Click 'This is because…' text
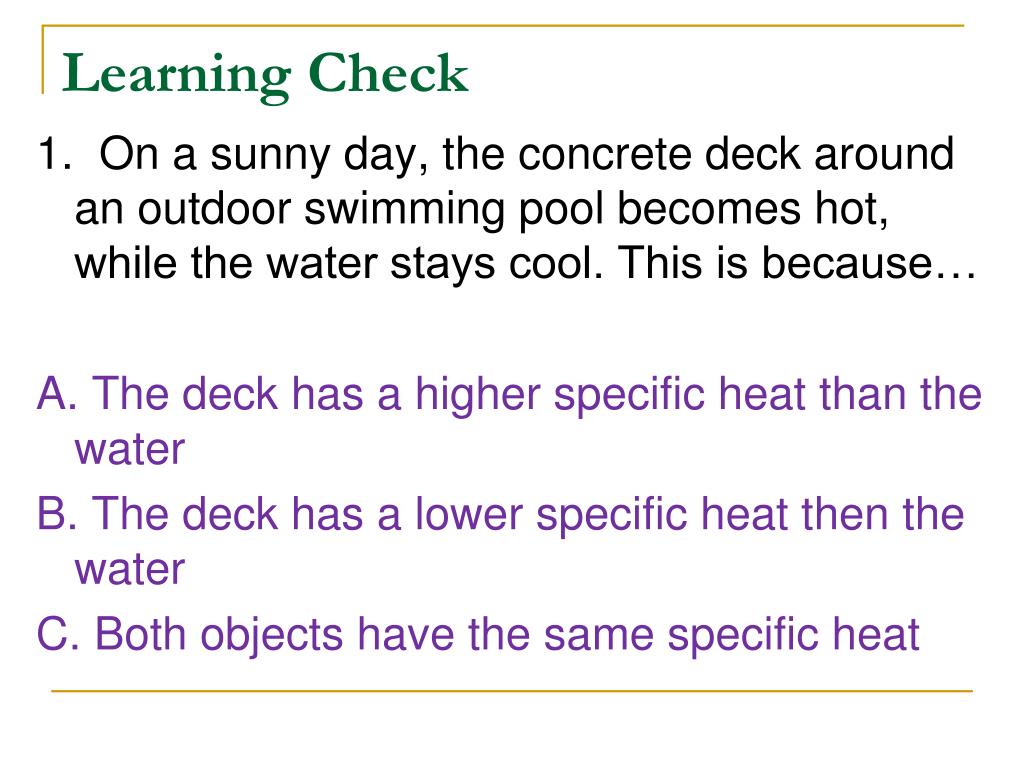Image resolution: width=1024 pixels, height=768 pixels. click(x=797, y=263)
